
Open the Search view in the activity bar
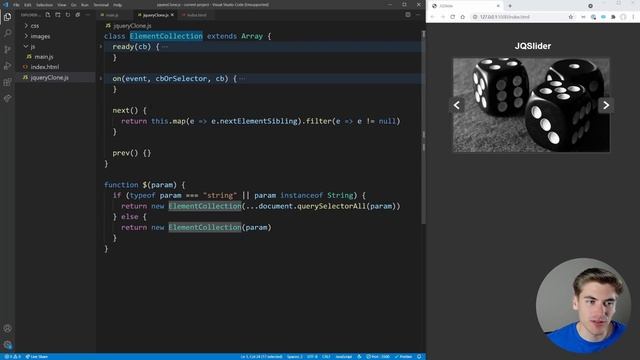click(7, 33)
